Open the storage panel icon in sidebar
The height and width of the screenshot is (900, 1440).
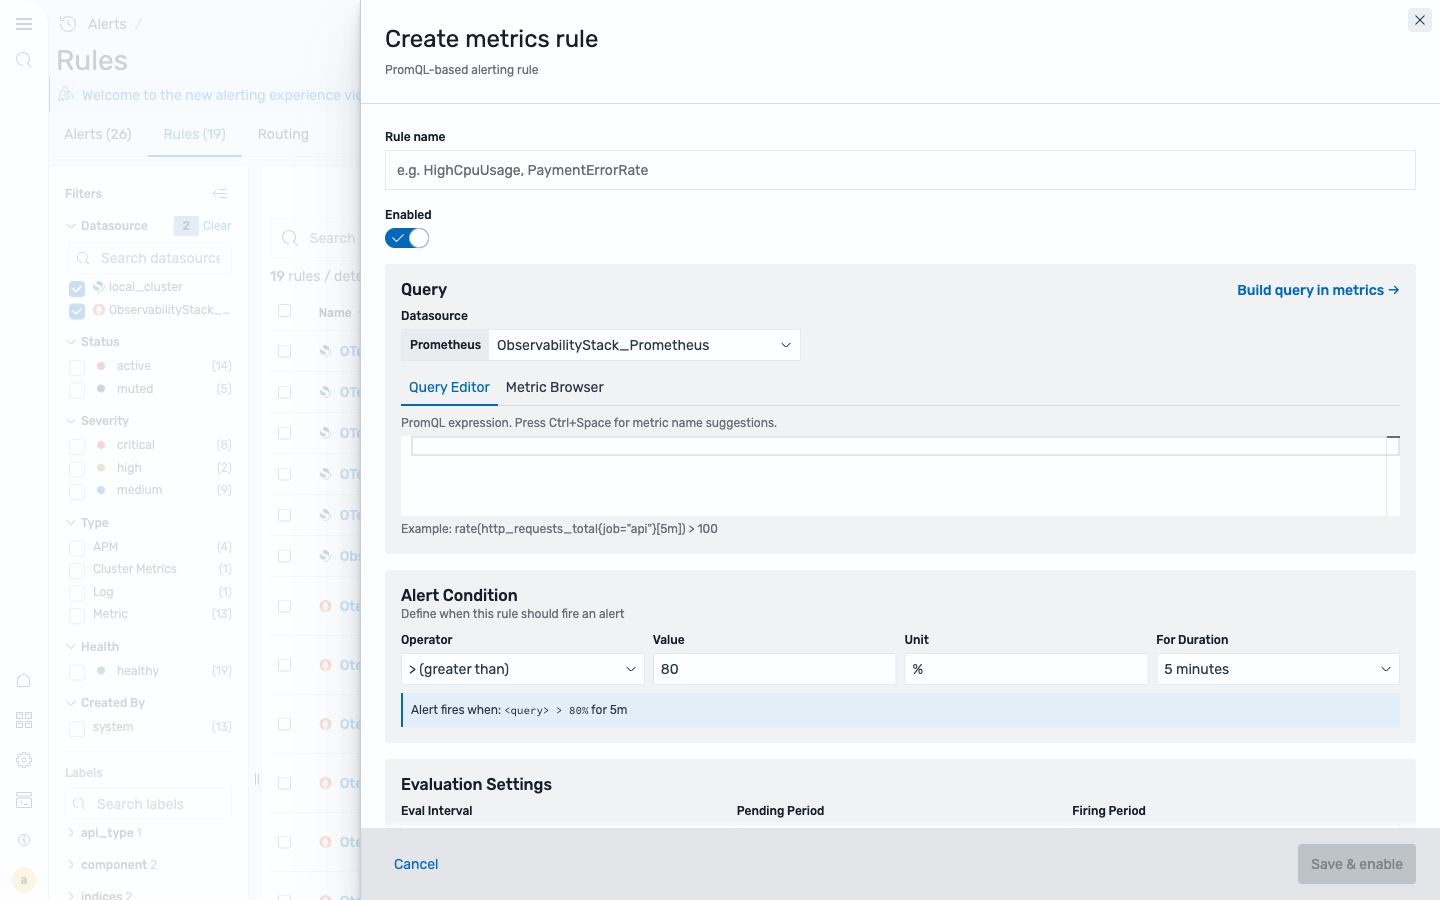click(x=24, y=800)
